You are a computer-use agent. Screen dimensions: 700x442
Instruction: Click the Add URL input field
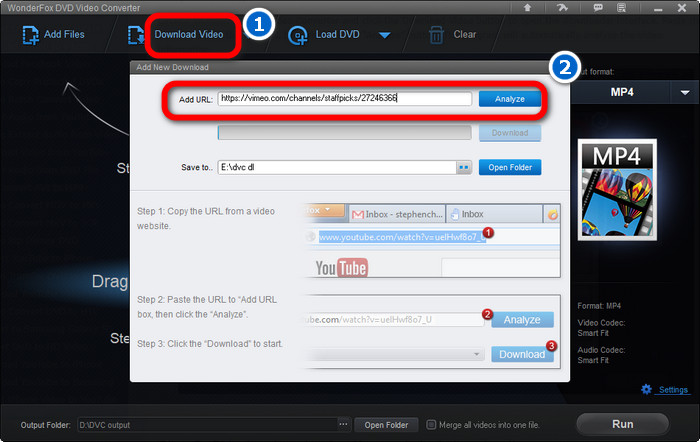pyautogui.click(x=344, y=99)
